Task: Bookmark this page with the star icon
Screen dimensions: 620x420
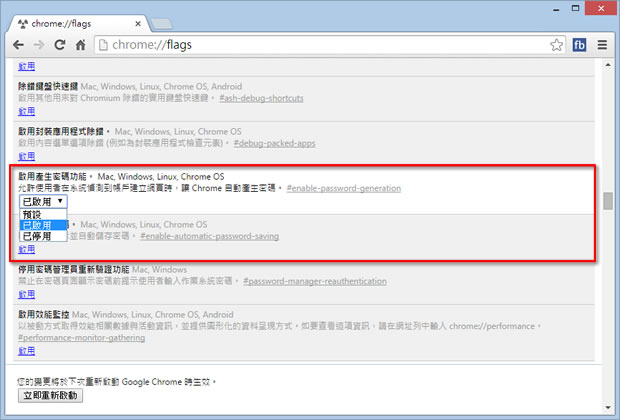Action: [556, 45]
